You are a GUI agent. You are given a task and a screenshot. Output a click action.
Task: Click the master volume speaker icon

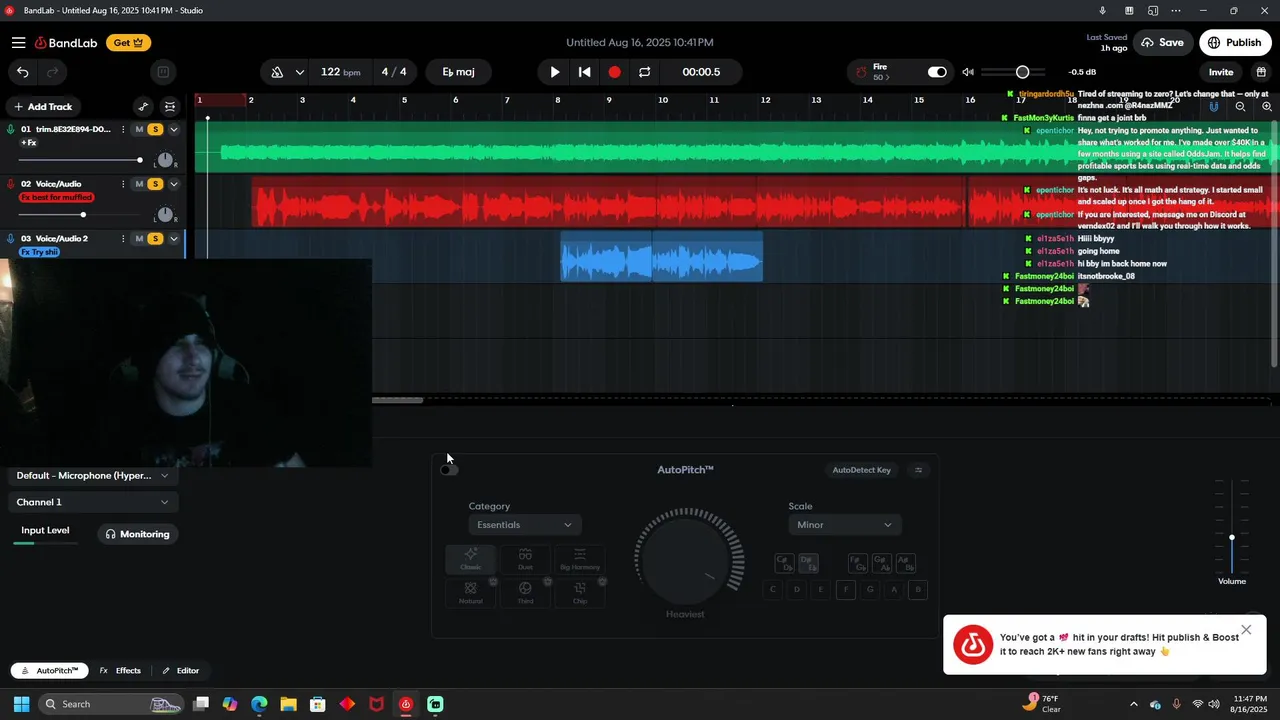pyautogui.click(x=968, y=72)
